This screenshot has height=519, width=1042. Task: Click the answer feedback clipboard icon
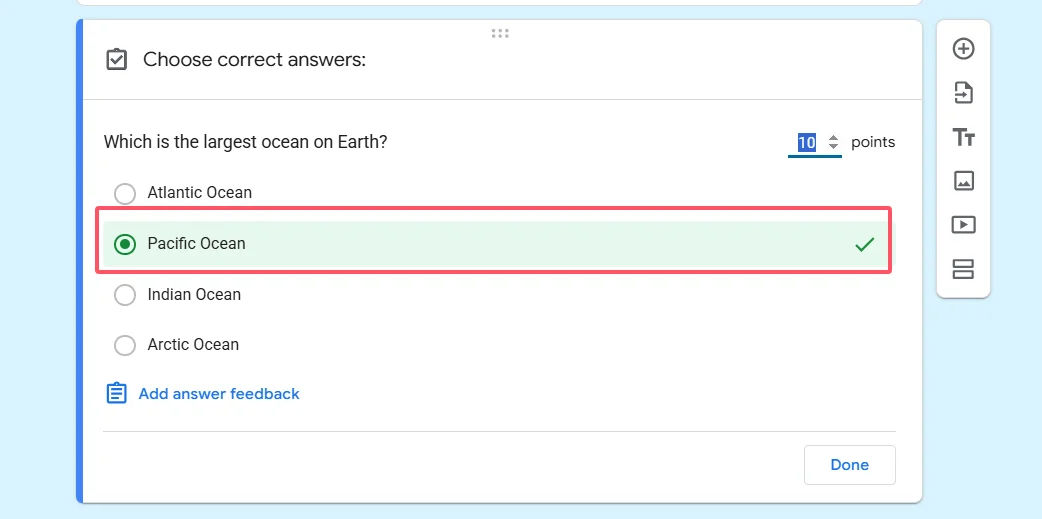(117, 393)
